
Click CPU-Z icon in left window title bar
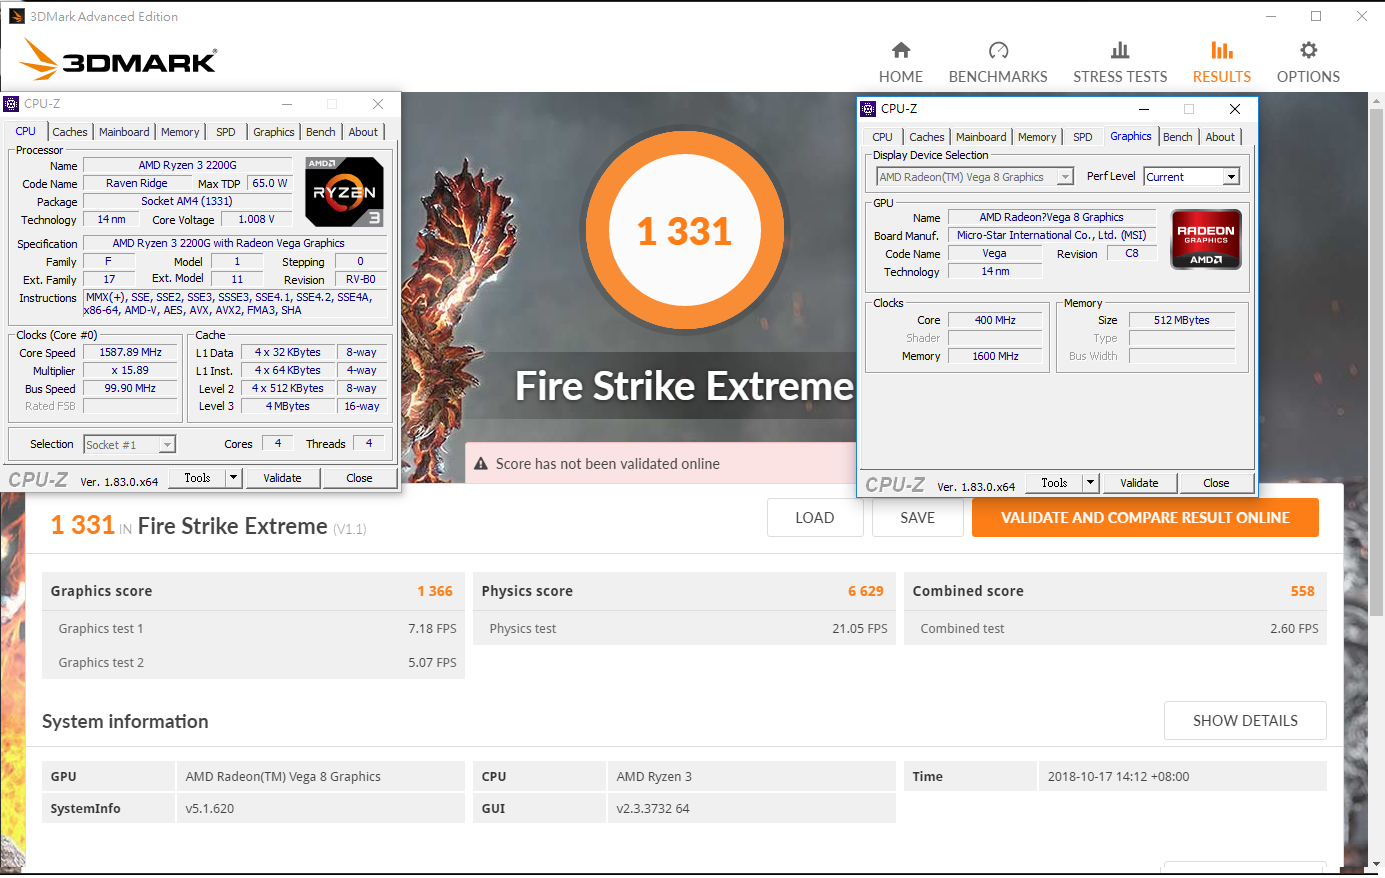[12, 104]
